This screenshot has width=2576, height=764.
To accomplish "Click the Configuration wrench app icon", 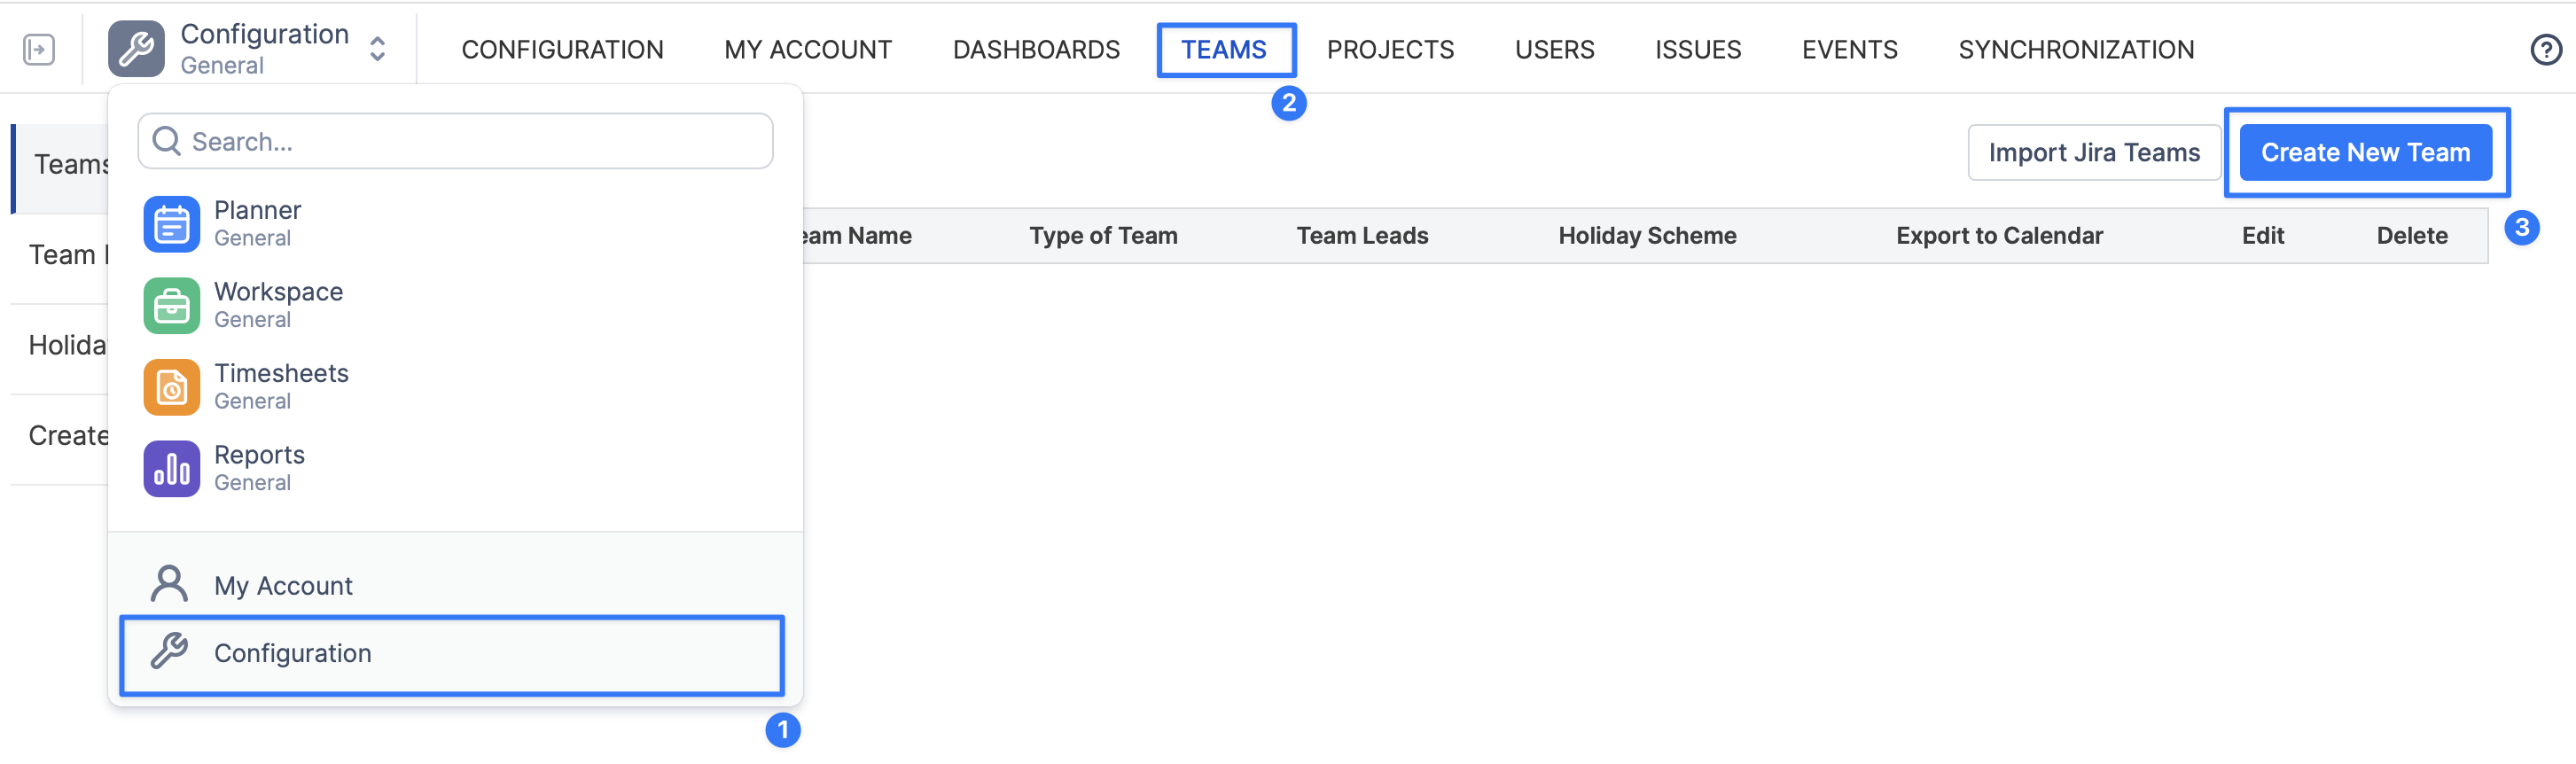I will tap(136, 49).
